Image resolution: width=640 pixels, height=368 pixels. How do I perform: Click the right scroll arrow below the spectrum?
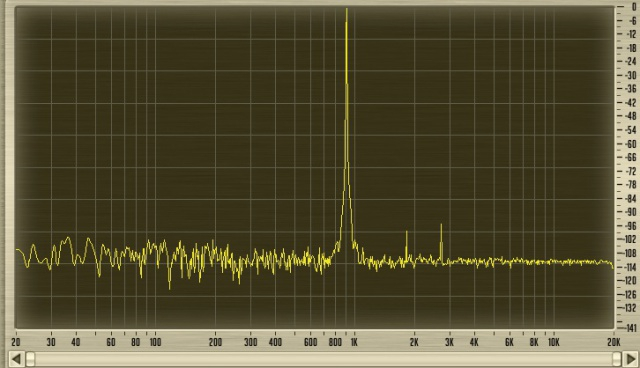630,359
